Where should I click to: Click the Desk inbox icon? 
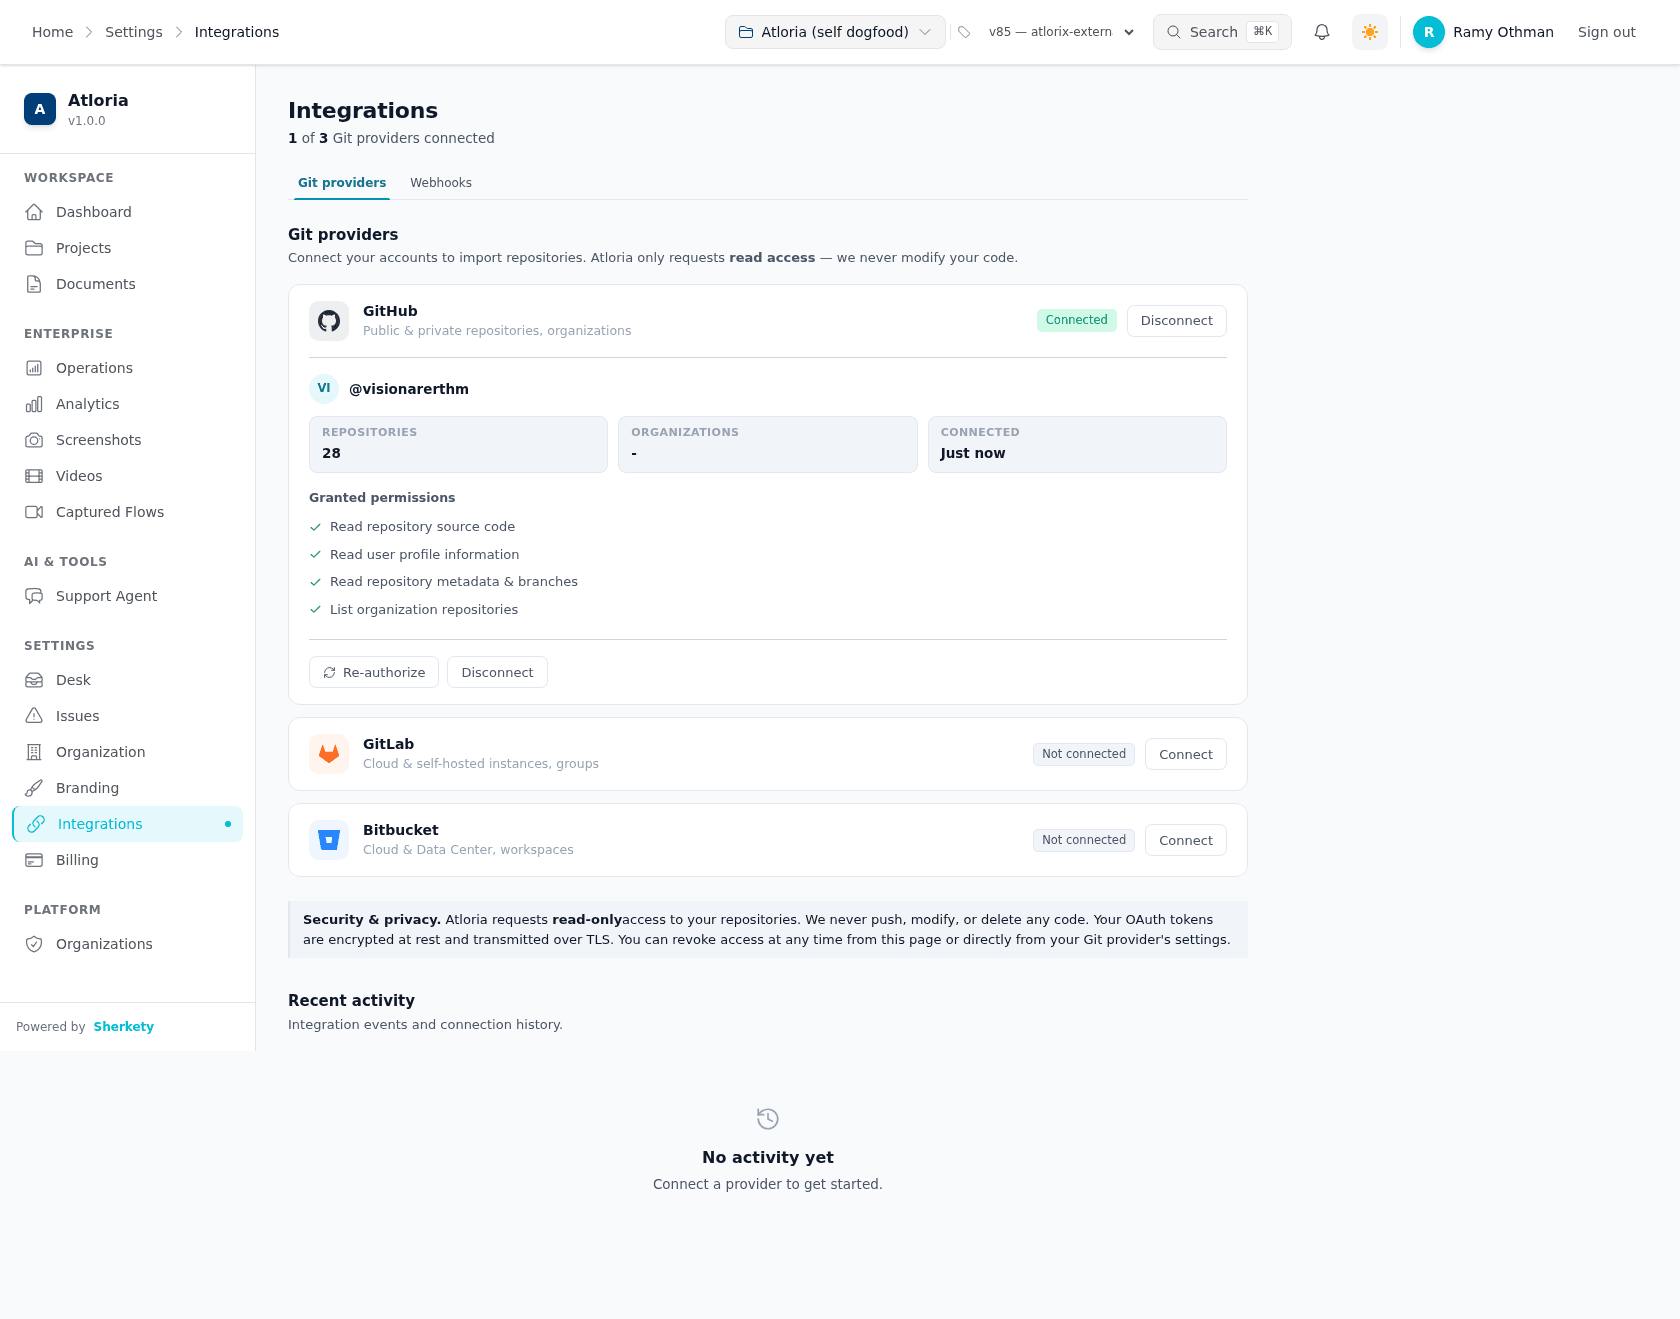tap(34, 680)
